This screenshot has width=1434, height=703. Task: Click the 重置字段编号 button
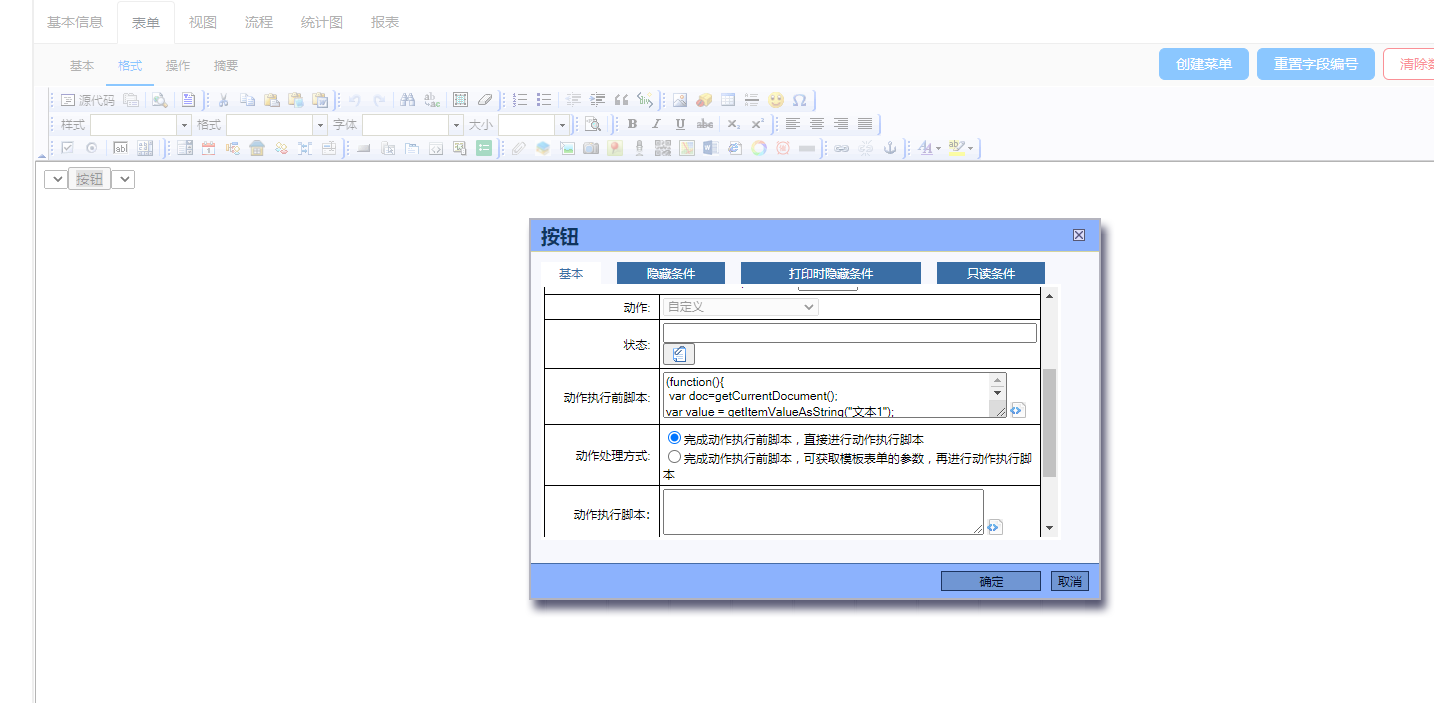[1316, 64]
